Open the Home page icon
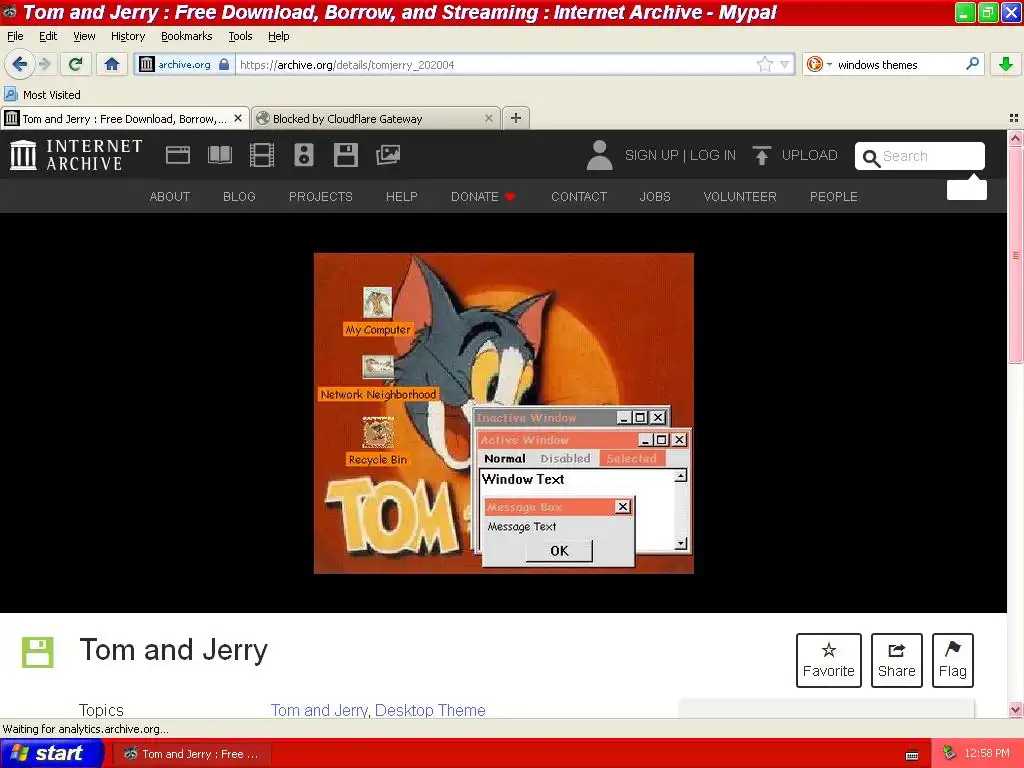1024x768 pixels. pyautogui.click(x=112, y=64)
